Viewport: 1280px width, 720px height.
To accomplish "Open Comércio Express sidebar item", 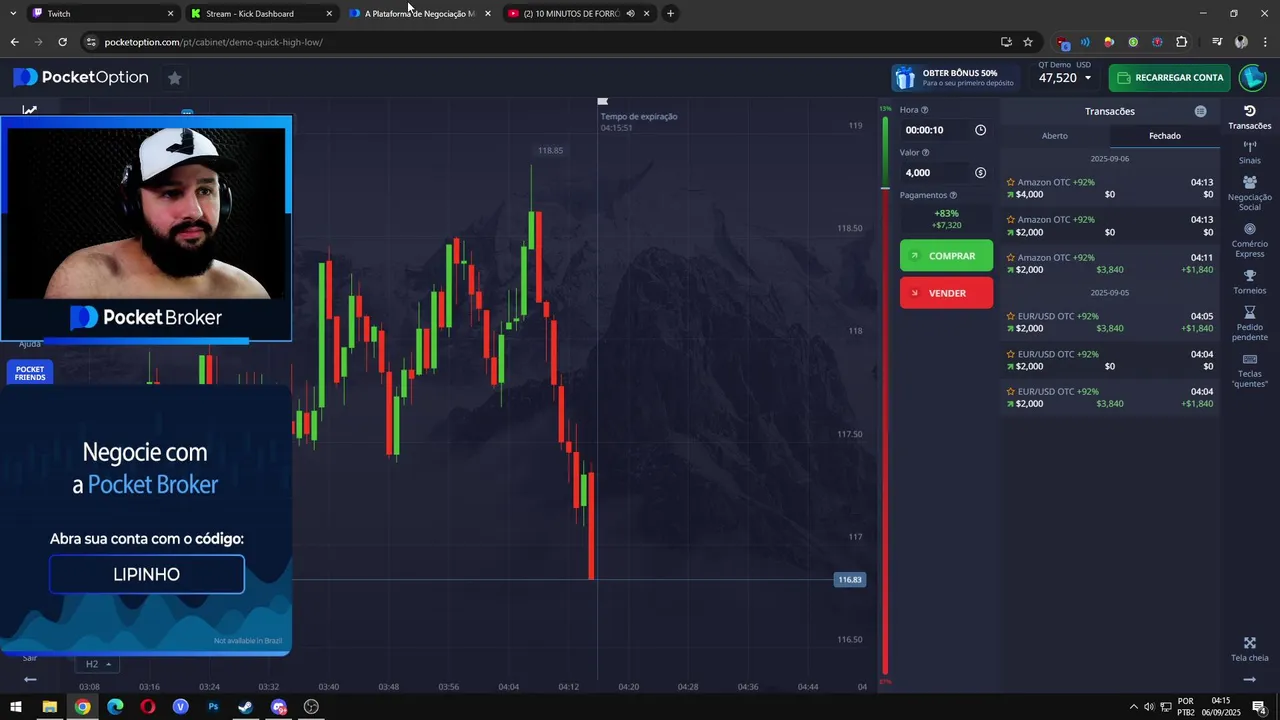I will tap(1249, 240).
